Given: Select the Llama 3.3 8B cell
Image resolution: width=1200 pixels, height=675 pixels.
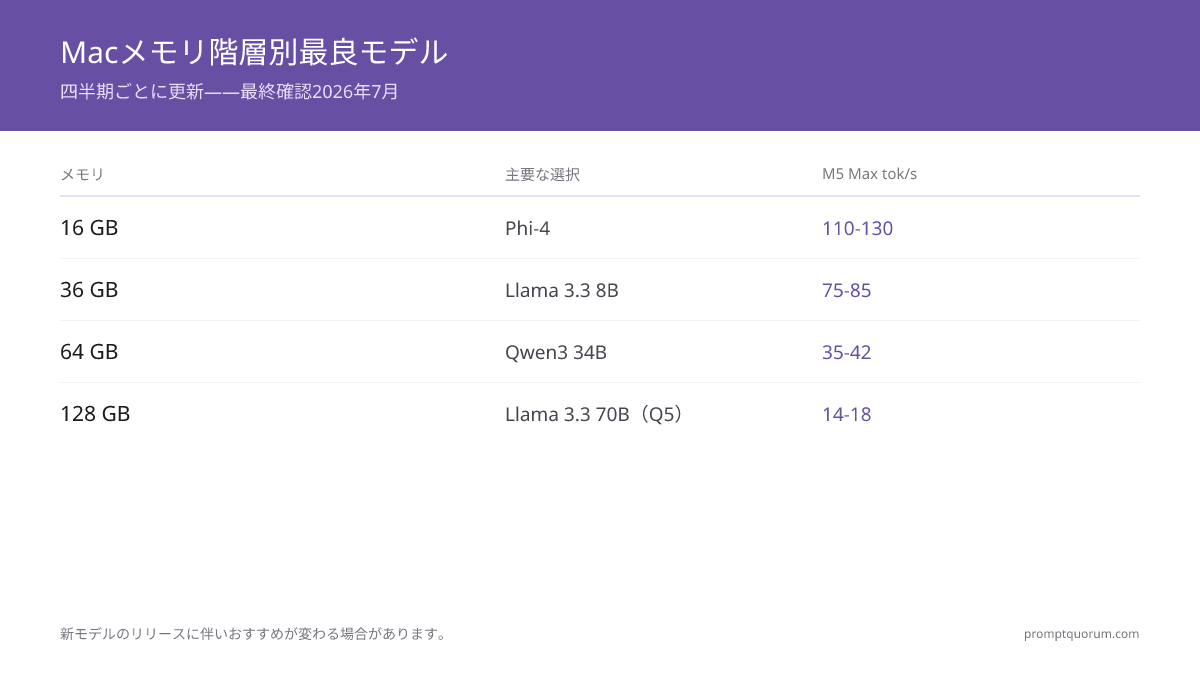Looking at the screenshot, I should tap(562, 291).
